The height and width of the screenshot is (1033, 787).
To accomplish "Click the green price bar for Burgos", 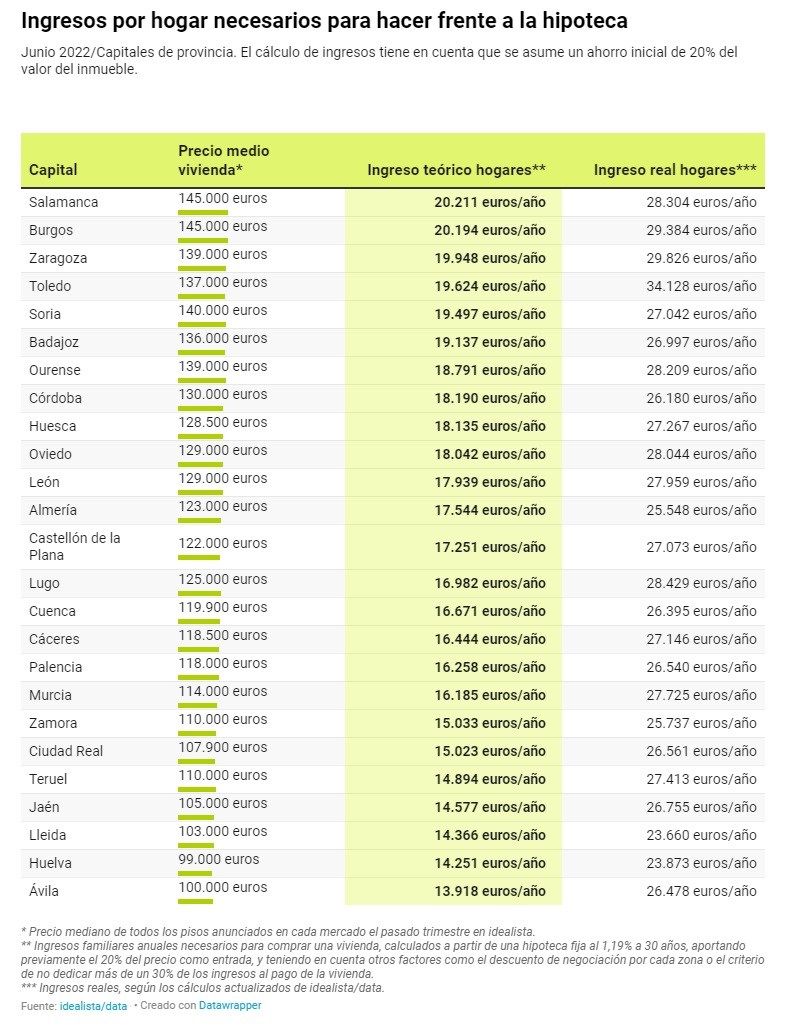I will [x=203, y=241].
